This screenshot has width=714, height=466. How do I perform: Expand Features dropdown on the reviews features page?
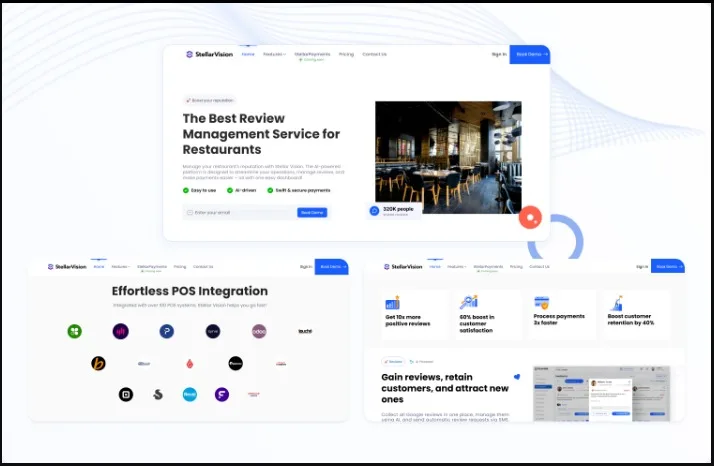(457, 266)
